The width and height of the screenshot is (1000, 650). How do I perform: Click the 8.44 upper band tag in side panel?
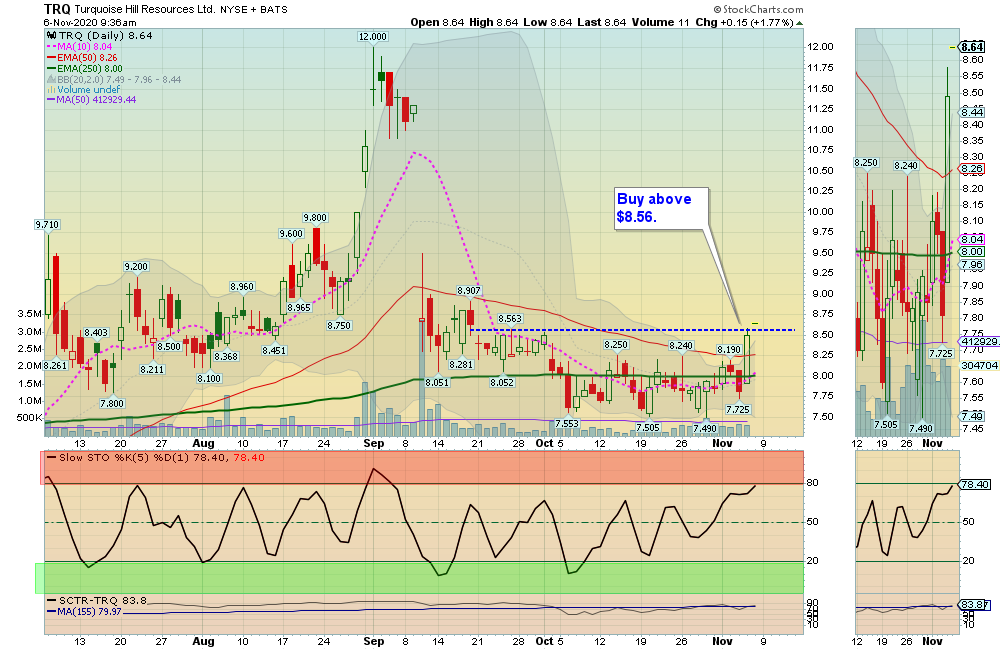click(x=973, y=112)
